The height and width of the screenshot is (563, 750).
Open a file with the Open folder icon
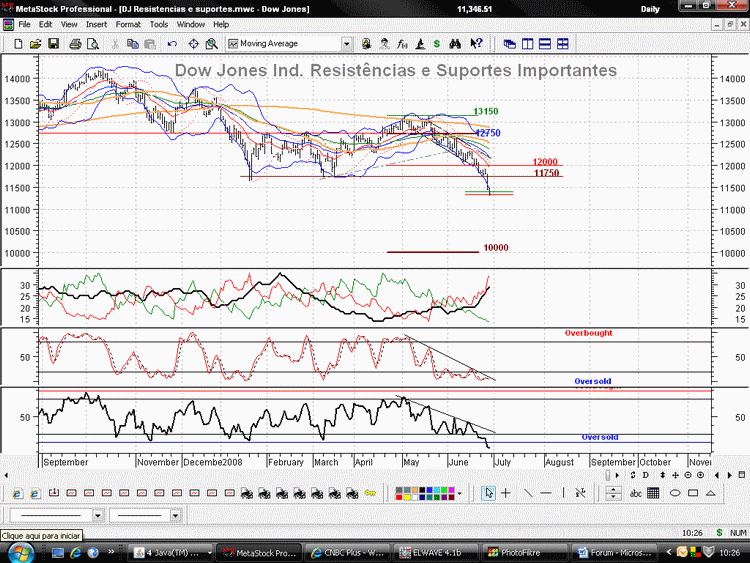[35, 44]
